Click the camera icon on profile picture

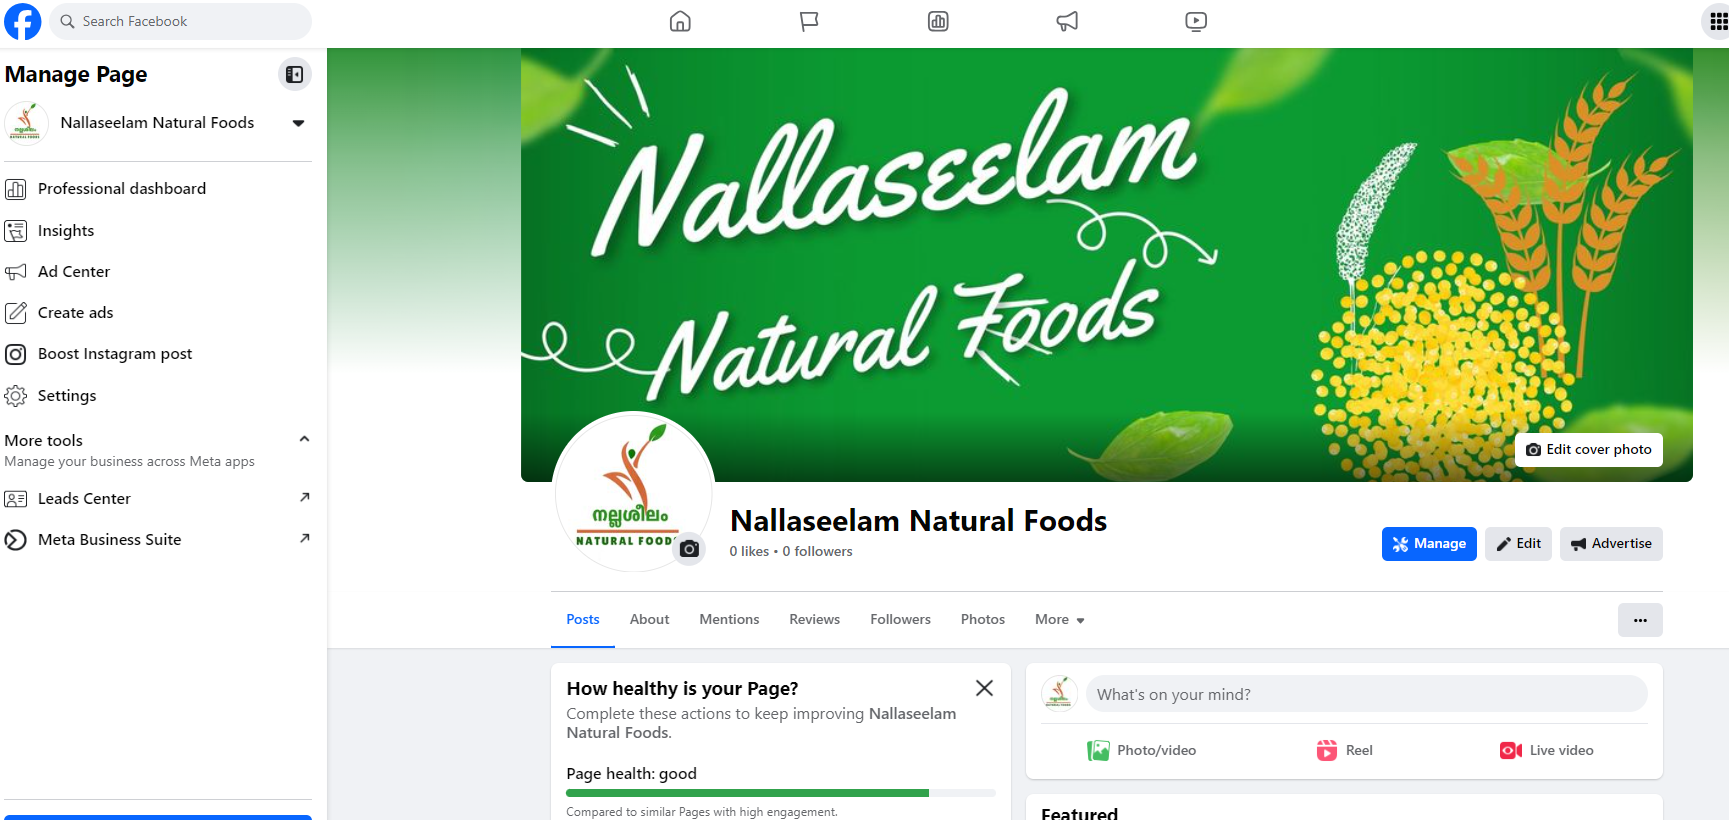pyautogui.click(x=689, y=548)
